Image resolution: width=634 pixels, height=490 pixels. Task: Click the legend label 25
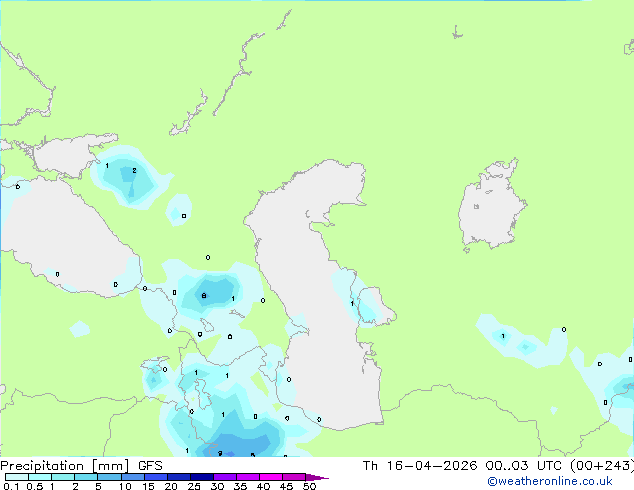pos(194,486)
